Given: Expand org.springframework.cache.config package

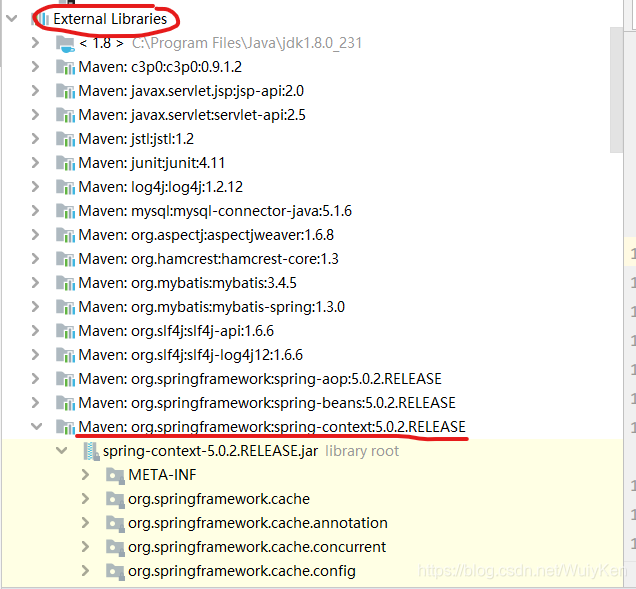Looking at the screenshot, I should point(85,571).
